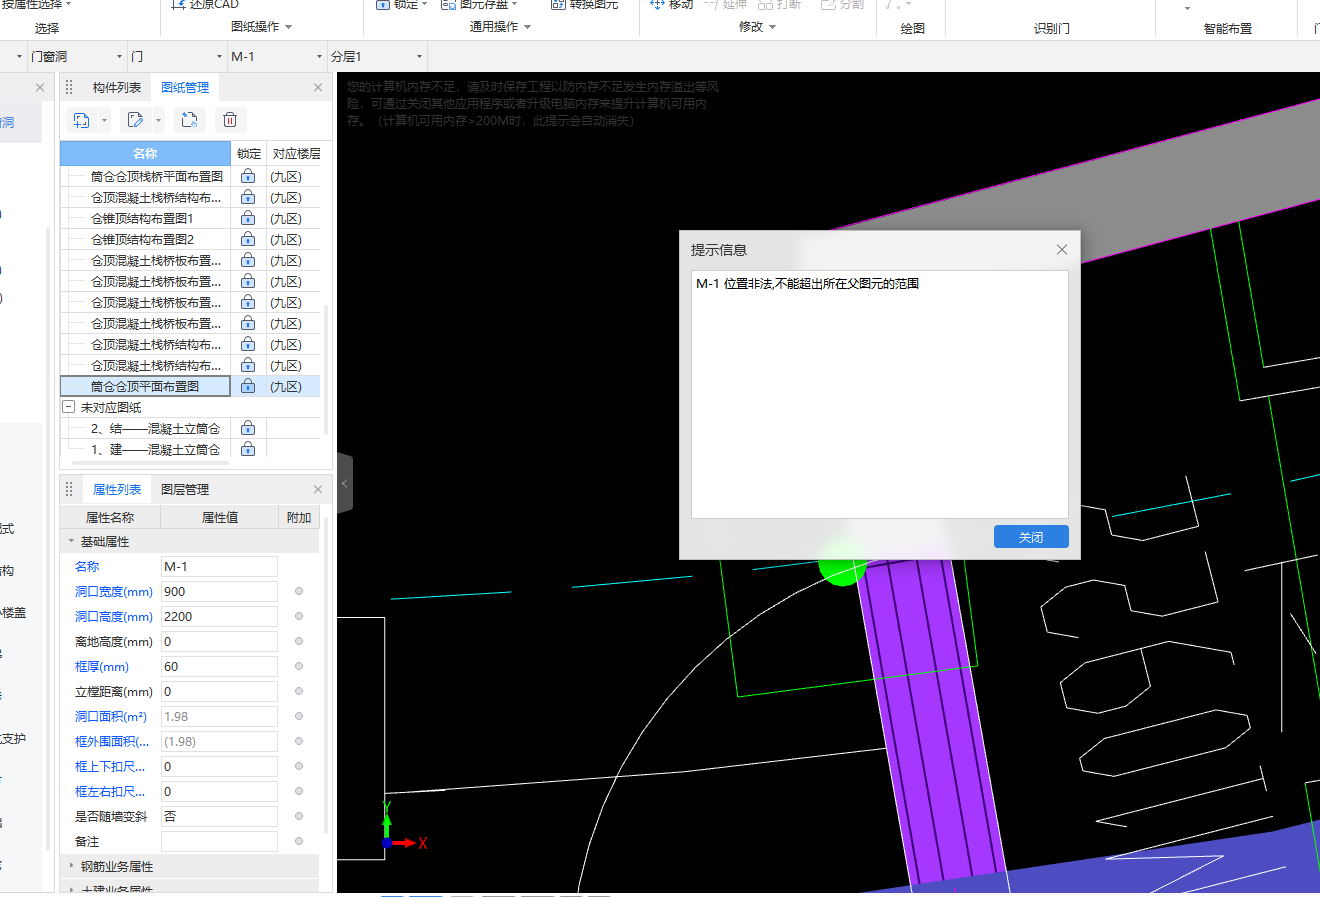Click the 洞口高度 value field 2200
The height and width of the screenshot is (897, 1320).
219,617
